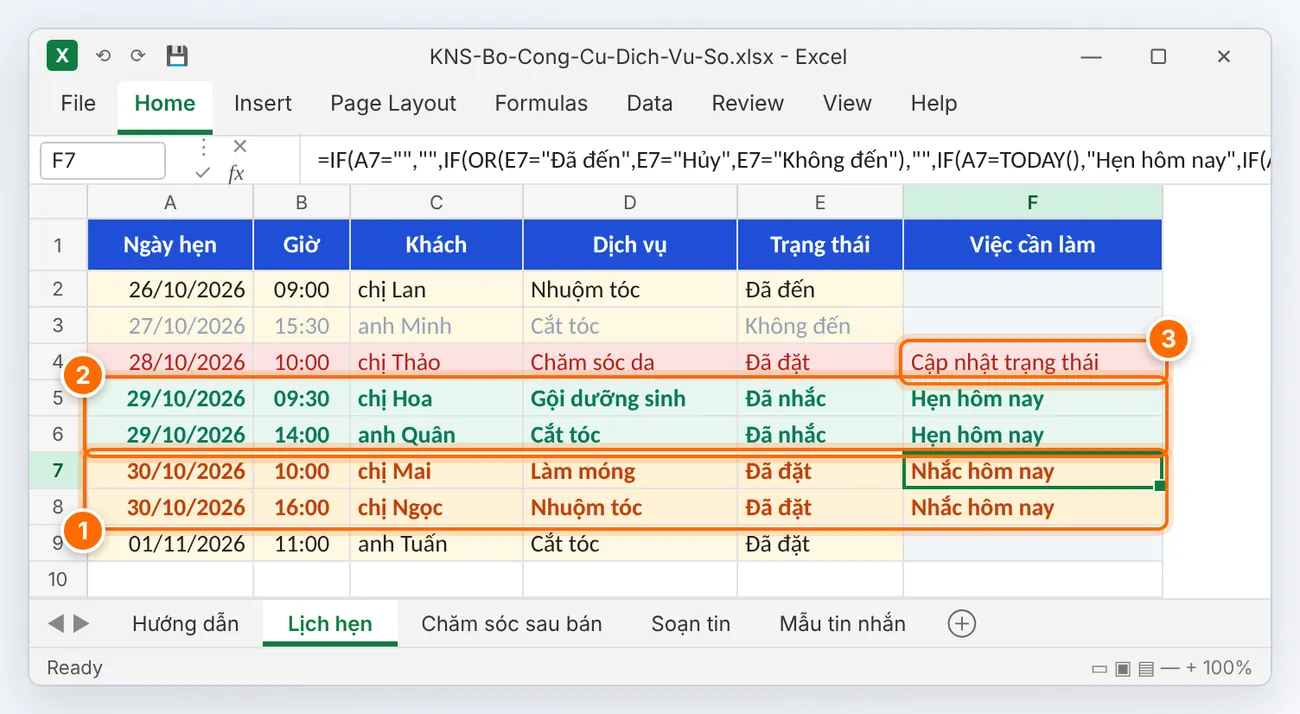Select column A header
1300x714 pixels.
[170, 203]
